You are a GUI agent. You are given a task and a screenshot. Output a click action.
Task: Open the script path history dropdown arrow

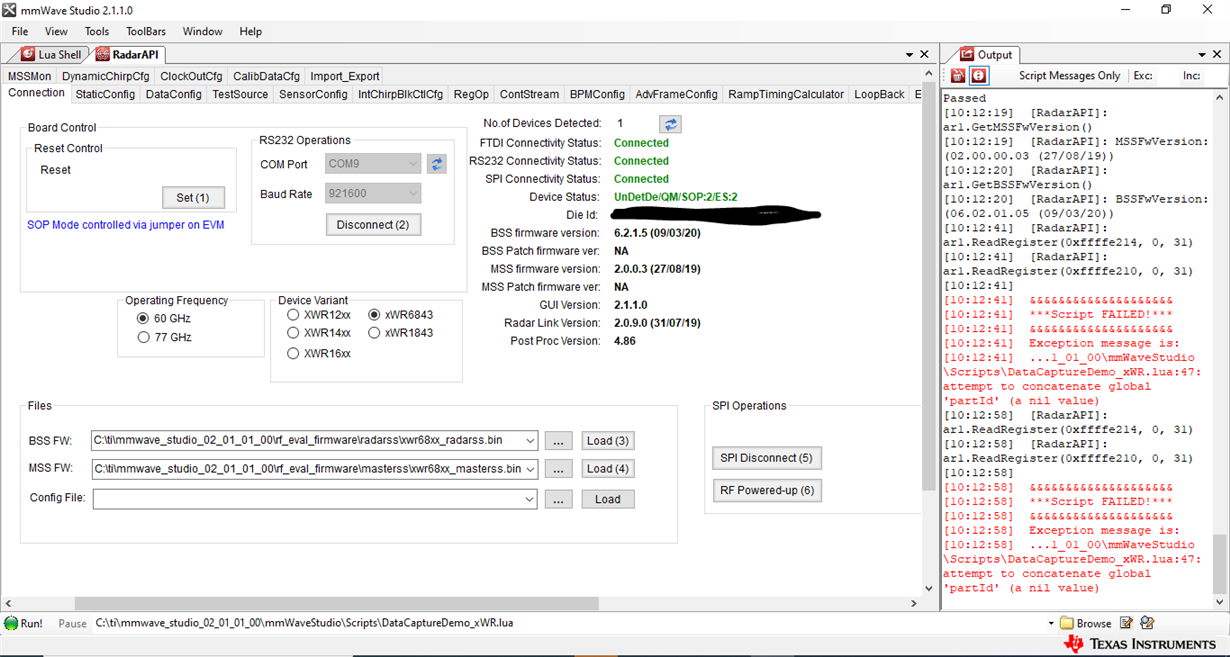tap(1051, 623)
